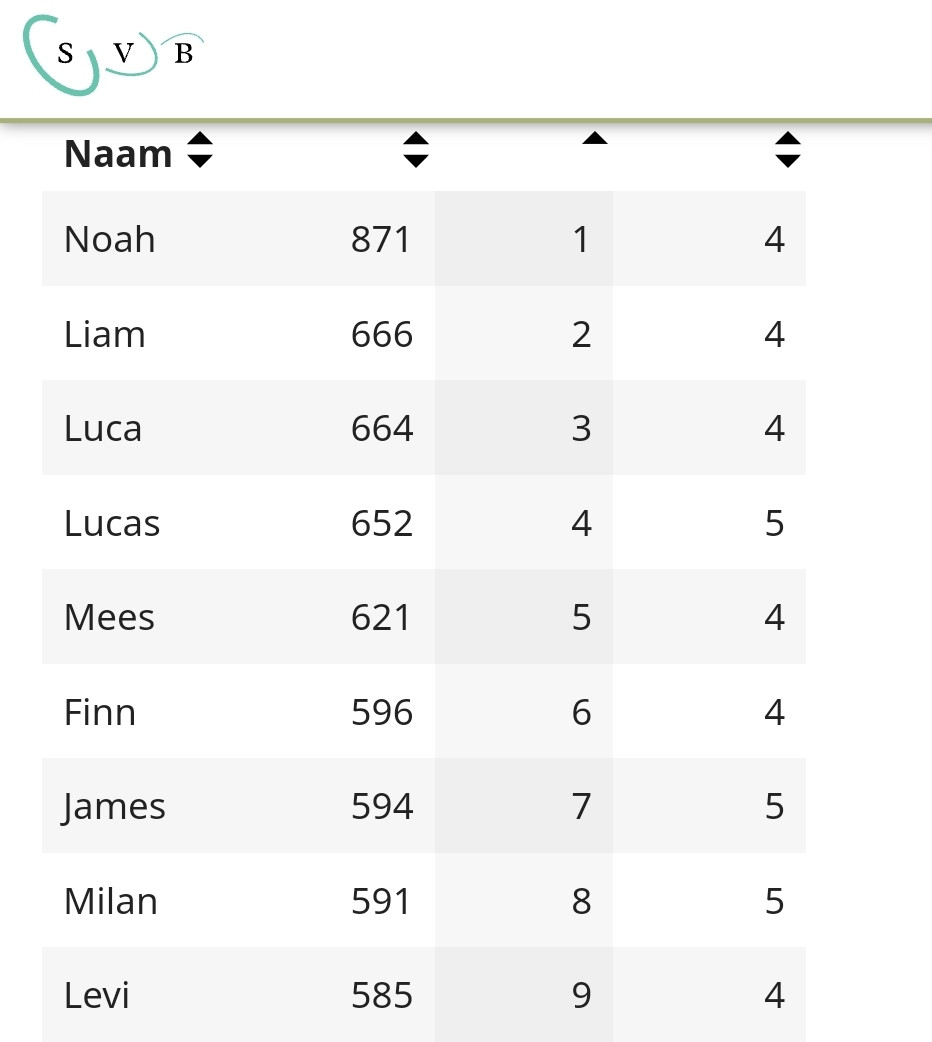Image resolution: width=932 pixels, height=1042 pixels.
Task: Click sort arrows above 871 column
Action: tap(415, 150)
